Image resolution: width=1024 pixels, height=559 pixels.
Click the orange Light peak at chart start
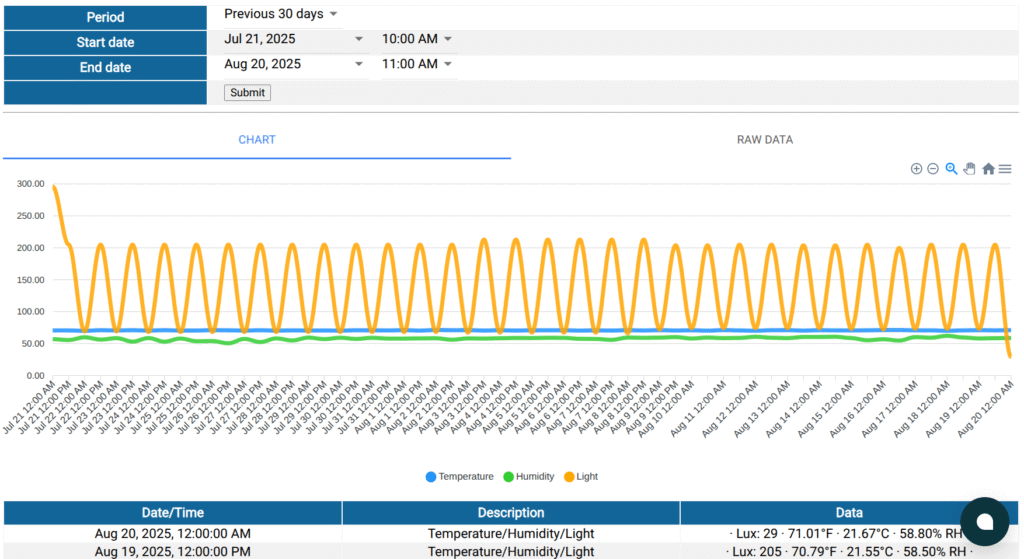pyautogui.click(x=54, y=187)
